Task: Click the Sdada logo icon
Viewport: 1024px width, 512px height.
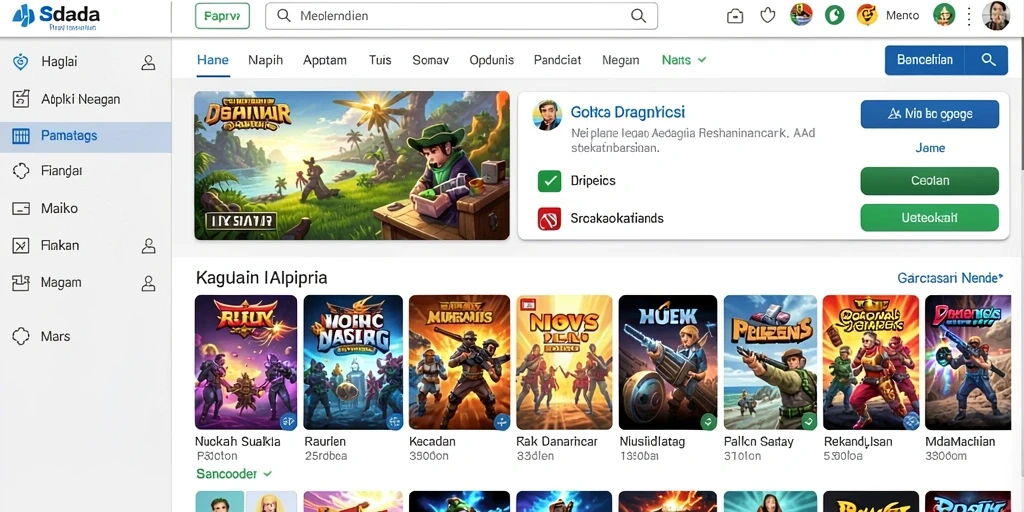Action: tap(24, 14)
